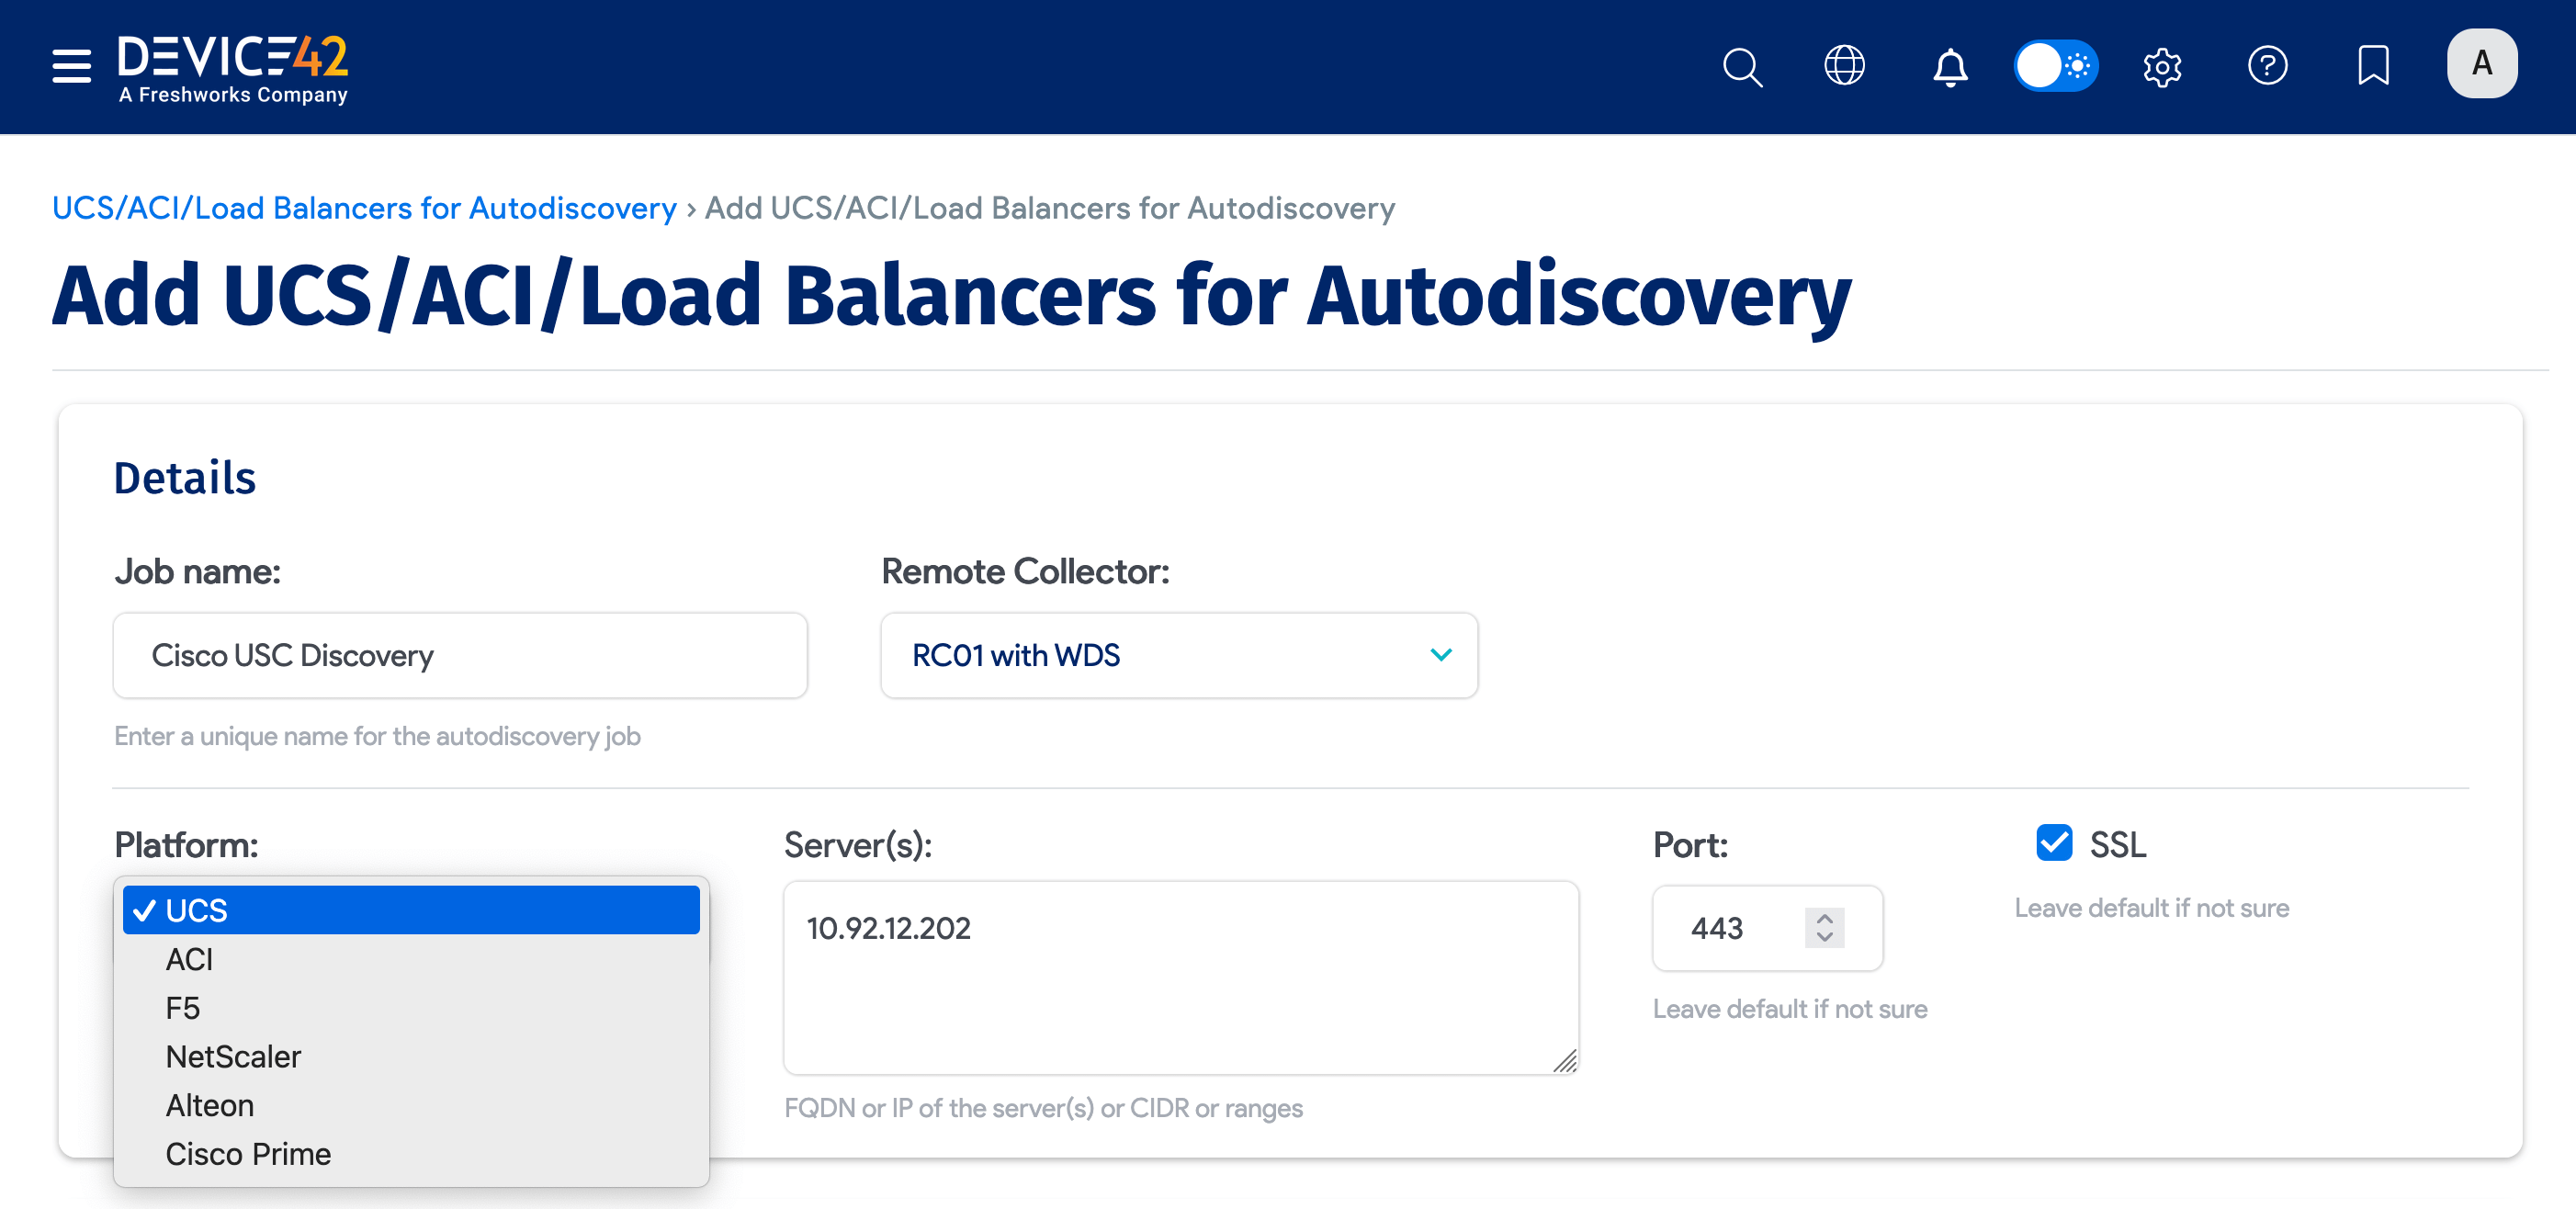The image size is (2576, 1209).
Task: Expand the Remote Collector dropdown
Action: (1178, 655)
